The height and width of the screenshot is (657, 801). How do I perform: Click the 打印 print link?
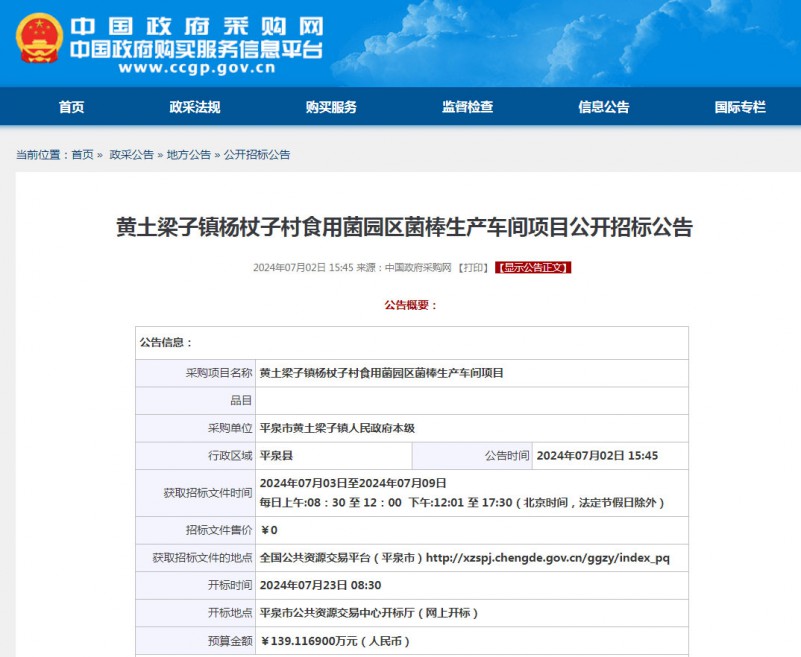pyautogui.click(x=473, y=268)
